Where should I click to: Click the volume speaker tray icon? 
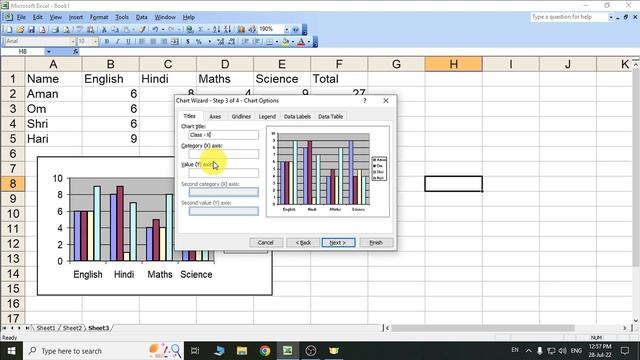click(x=562, y=351)
